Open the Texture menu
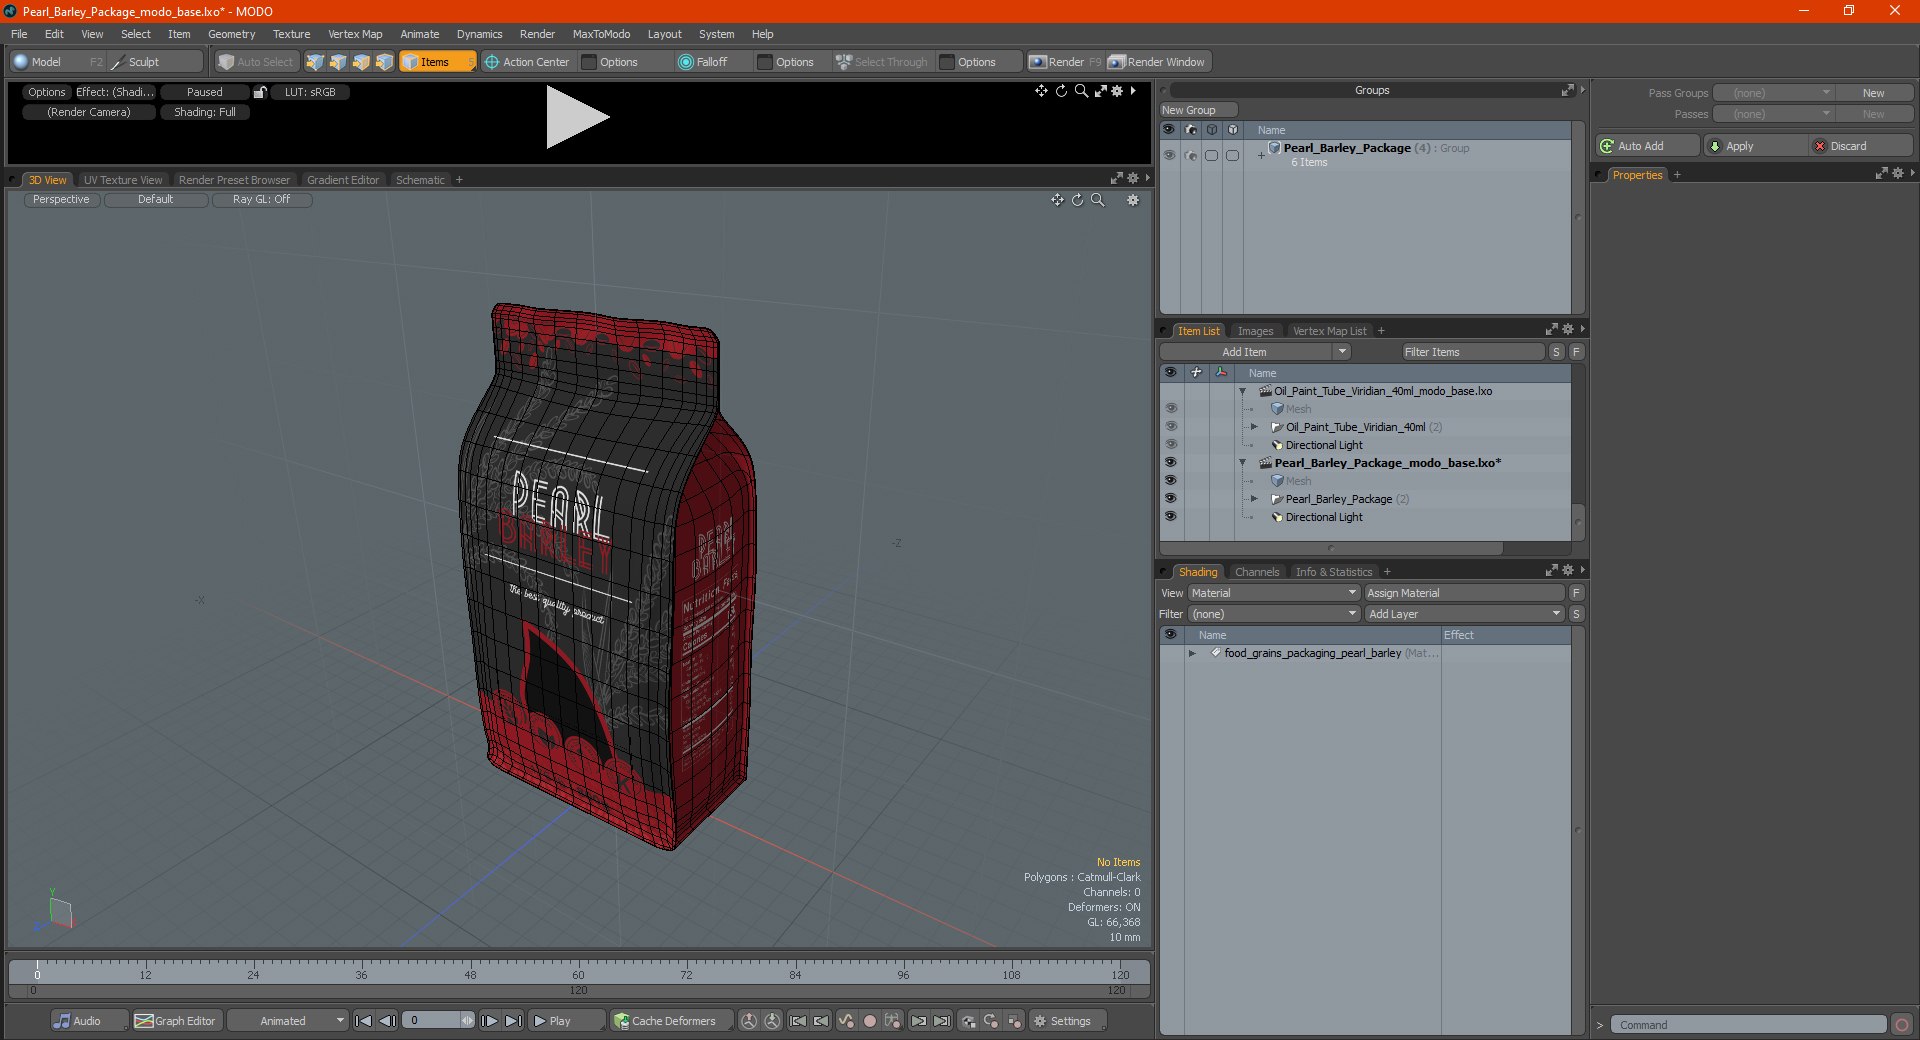Viewport: 1920px width, 1040px height. tap(291, 34)
